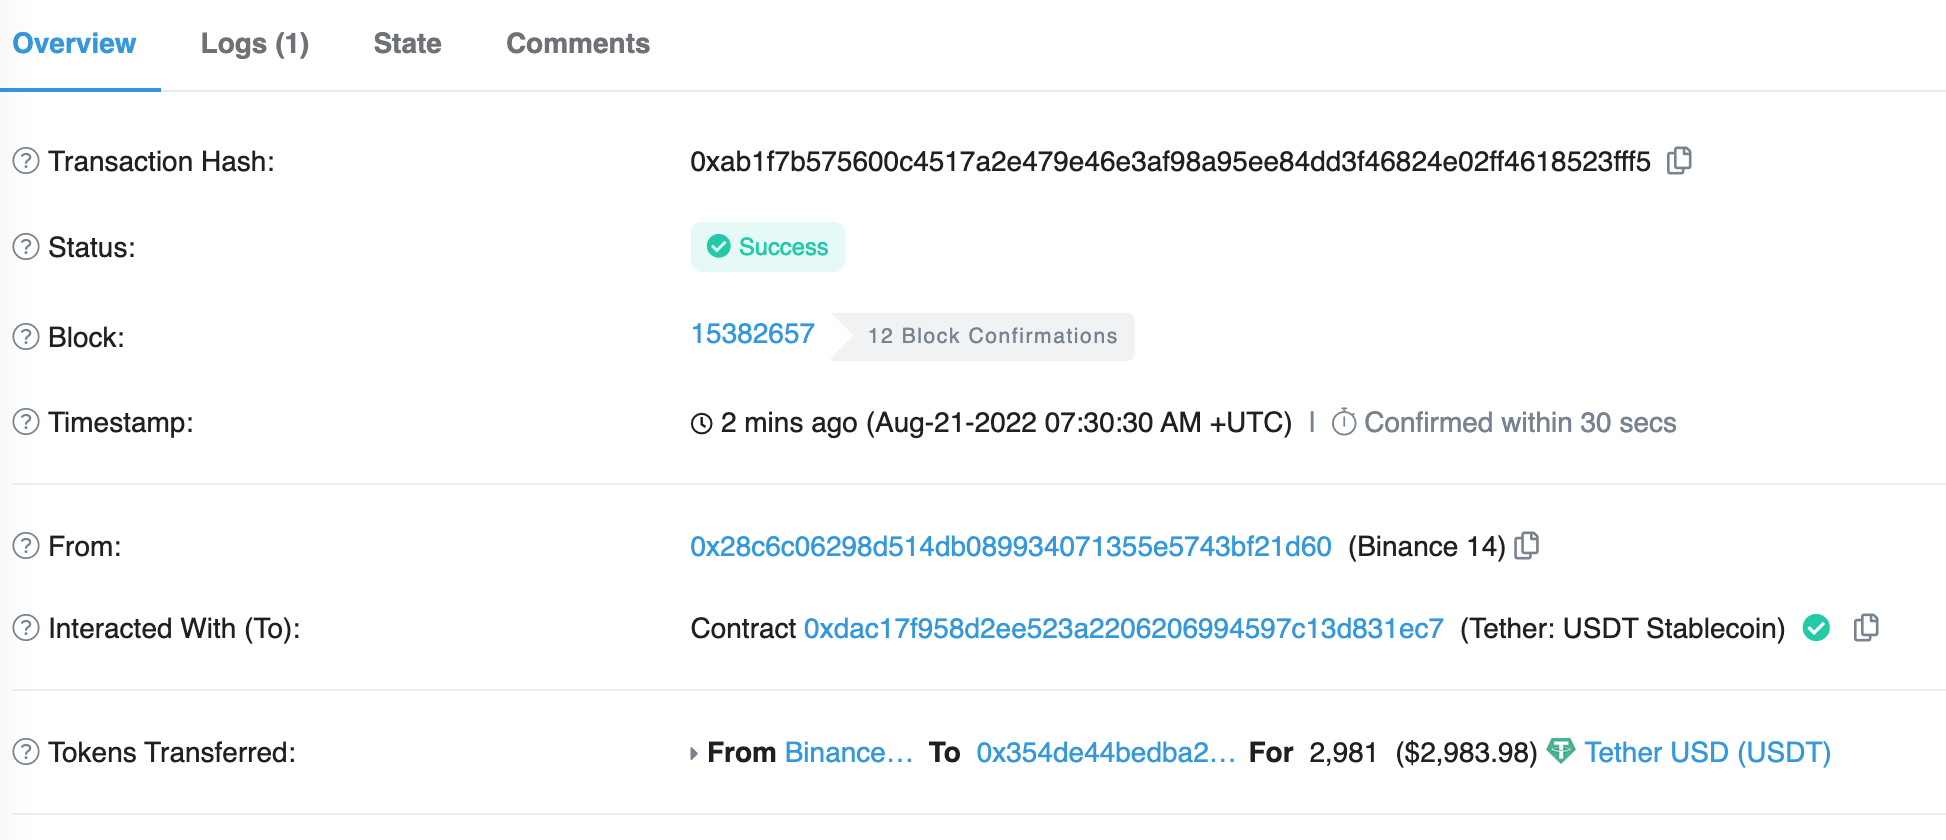Open the State tab

click(x=407, y=44)
